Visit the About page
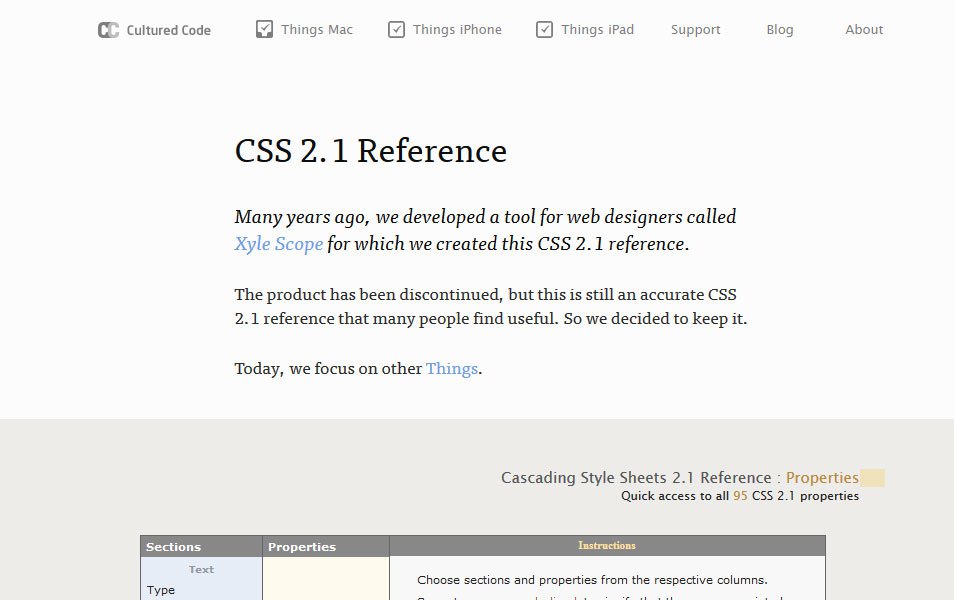 (x=863, y=30)
